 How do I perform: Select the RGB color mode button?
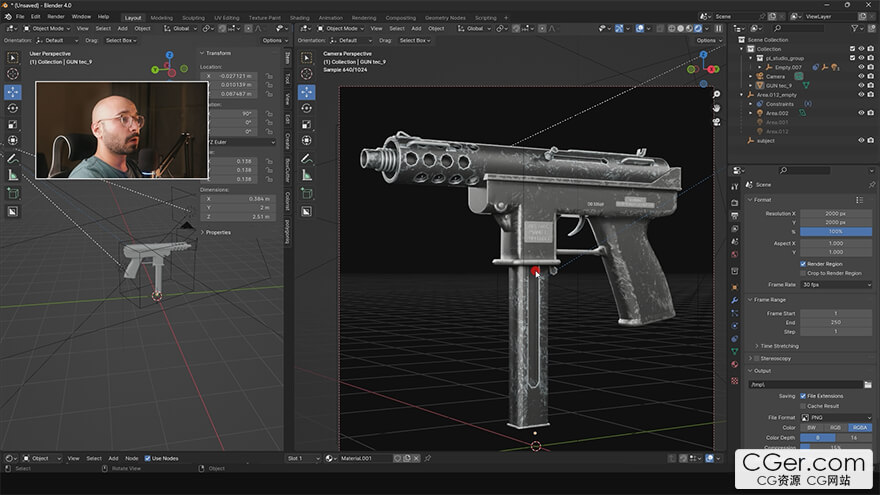pyautogui.click(x=835, y=427)
